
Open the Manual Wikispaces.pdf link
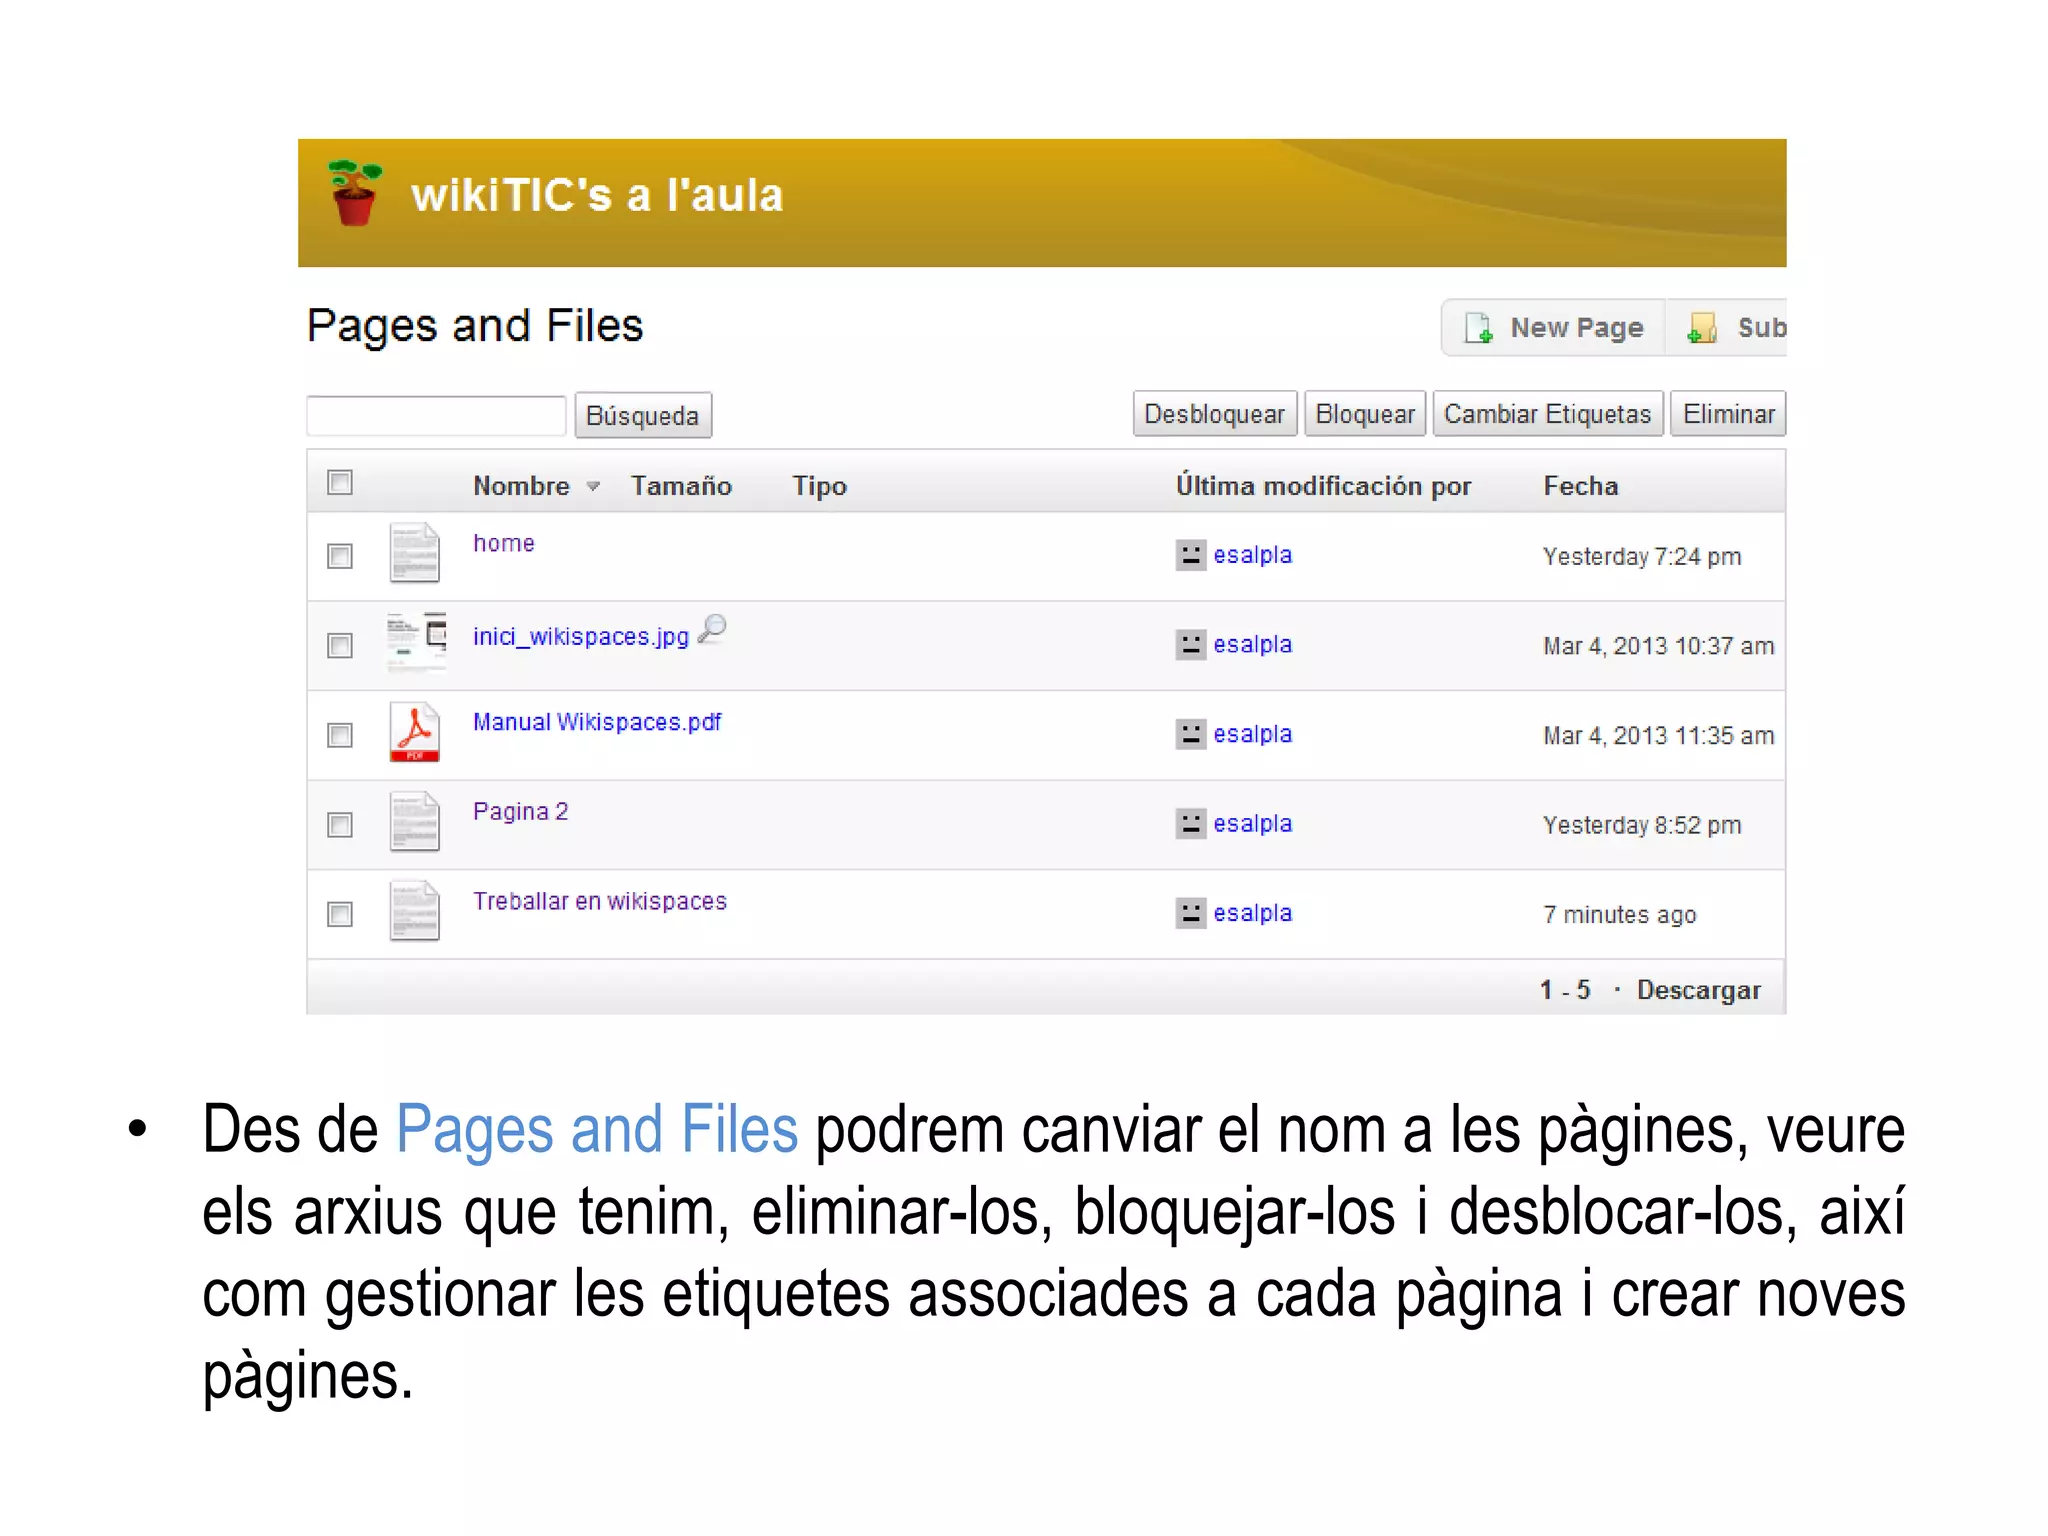pyautogui.click(x=597, y=722)
